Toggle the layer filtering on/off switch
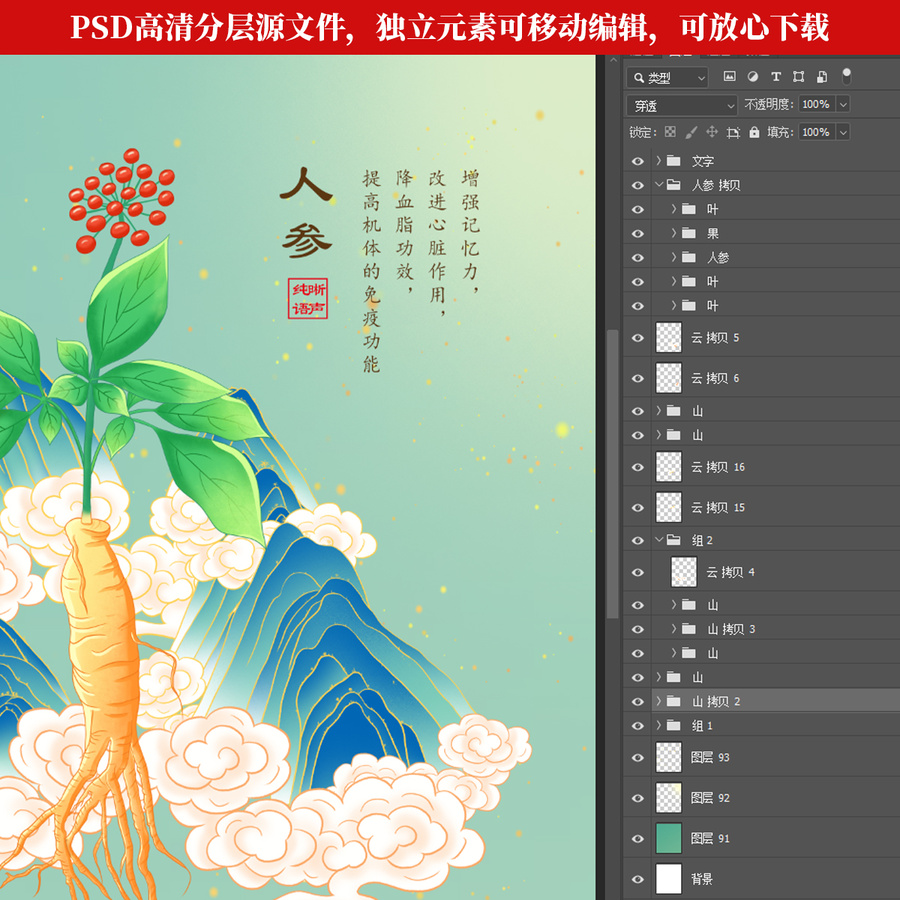The width and height of the screenshot is (900, 900). (x=846, y=76)
